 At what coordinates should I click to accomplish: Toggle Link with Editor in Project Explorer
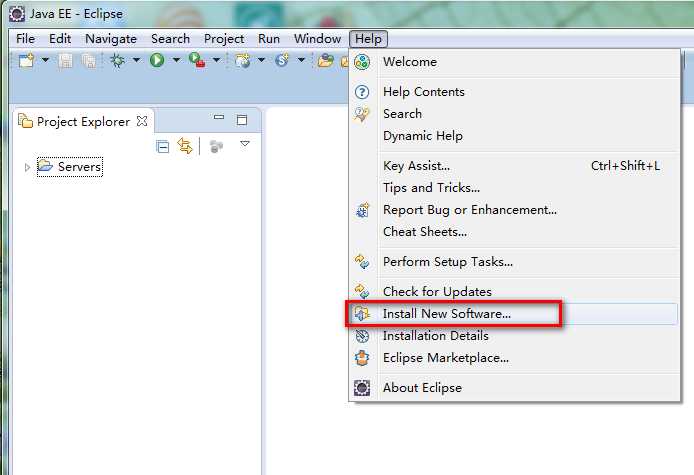click(185, 146)
